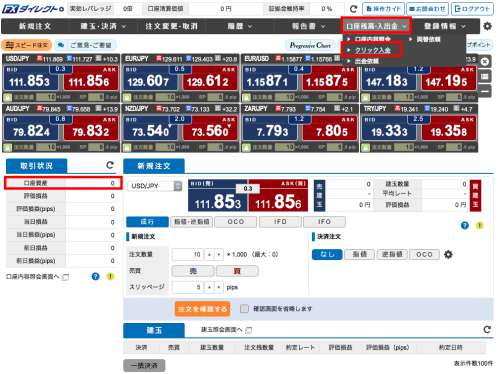Screen dimensions: 500x374
Task: Open help icon in 新規注文 order form
Action: tap(465, 226)
